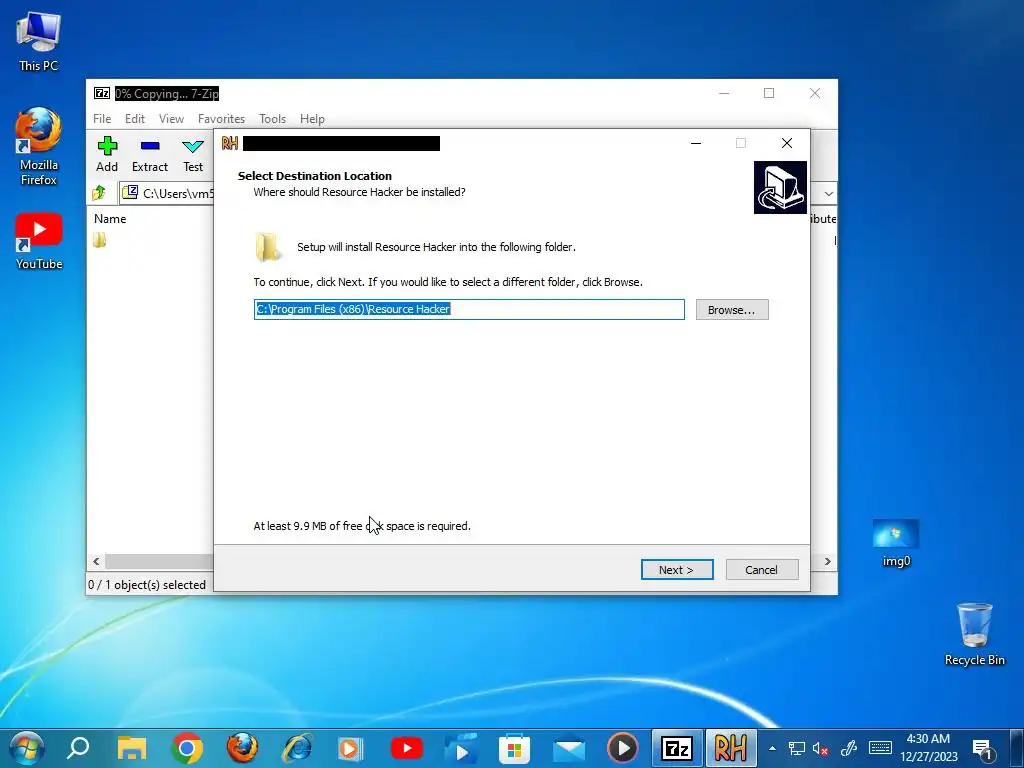This screenshot has width=1024, height=768.
Task: Open the Edit menu in 7-Zip
Action: [x=135, y=119]
